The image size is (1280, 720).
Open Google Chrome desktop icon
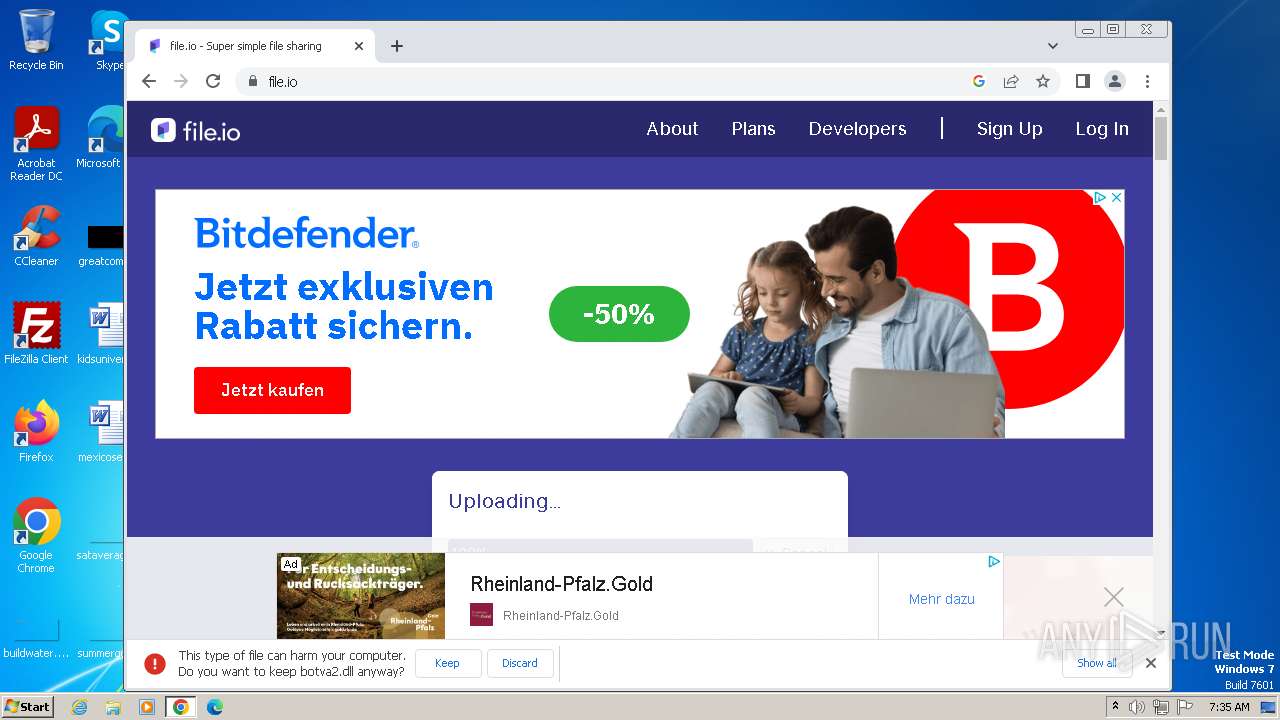click(36, 536)
